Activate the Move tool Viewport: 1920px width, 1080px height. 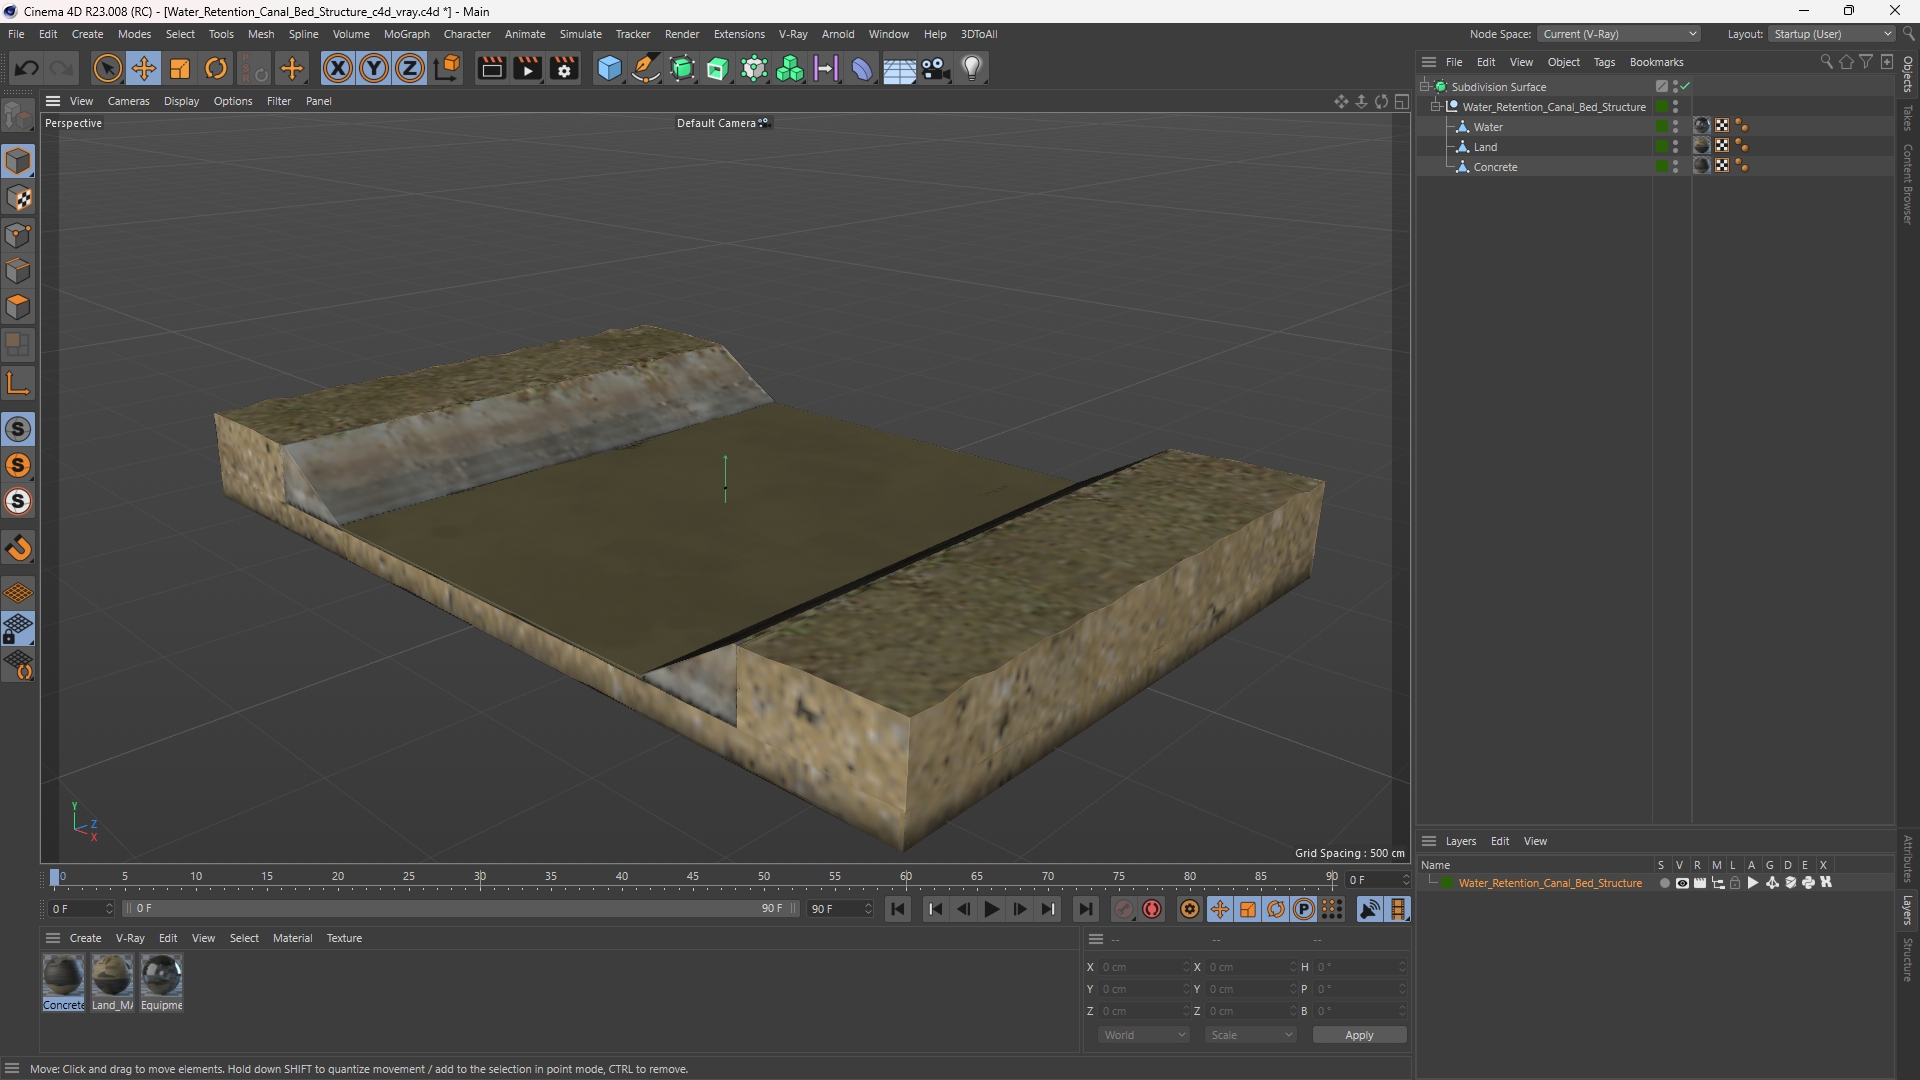tap(144, 68)
